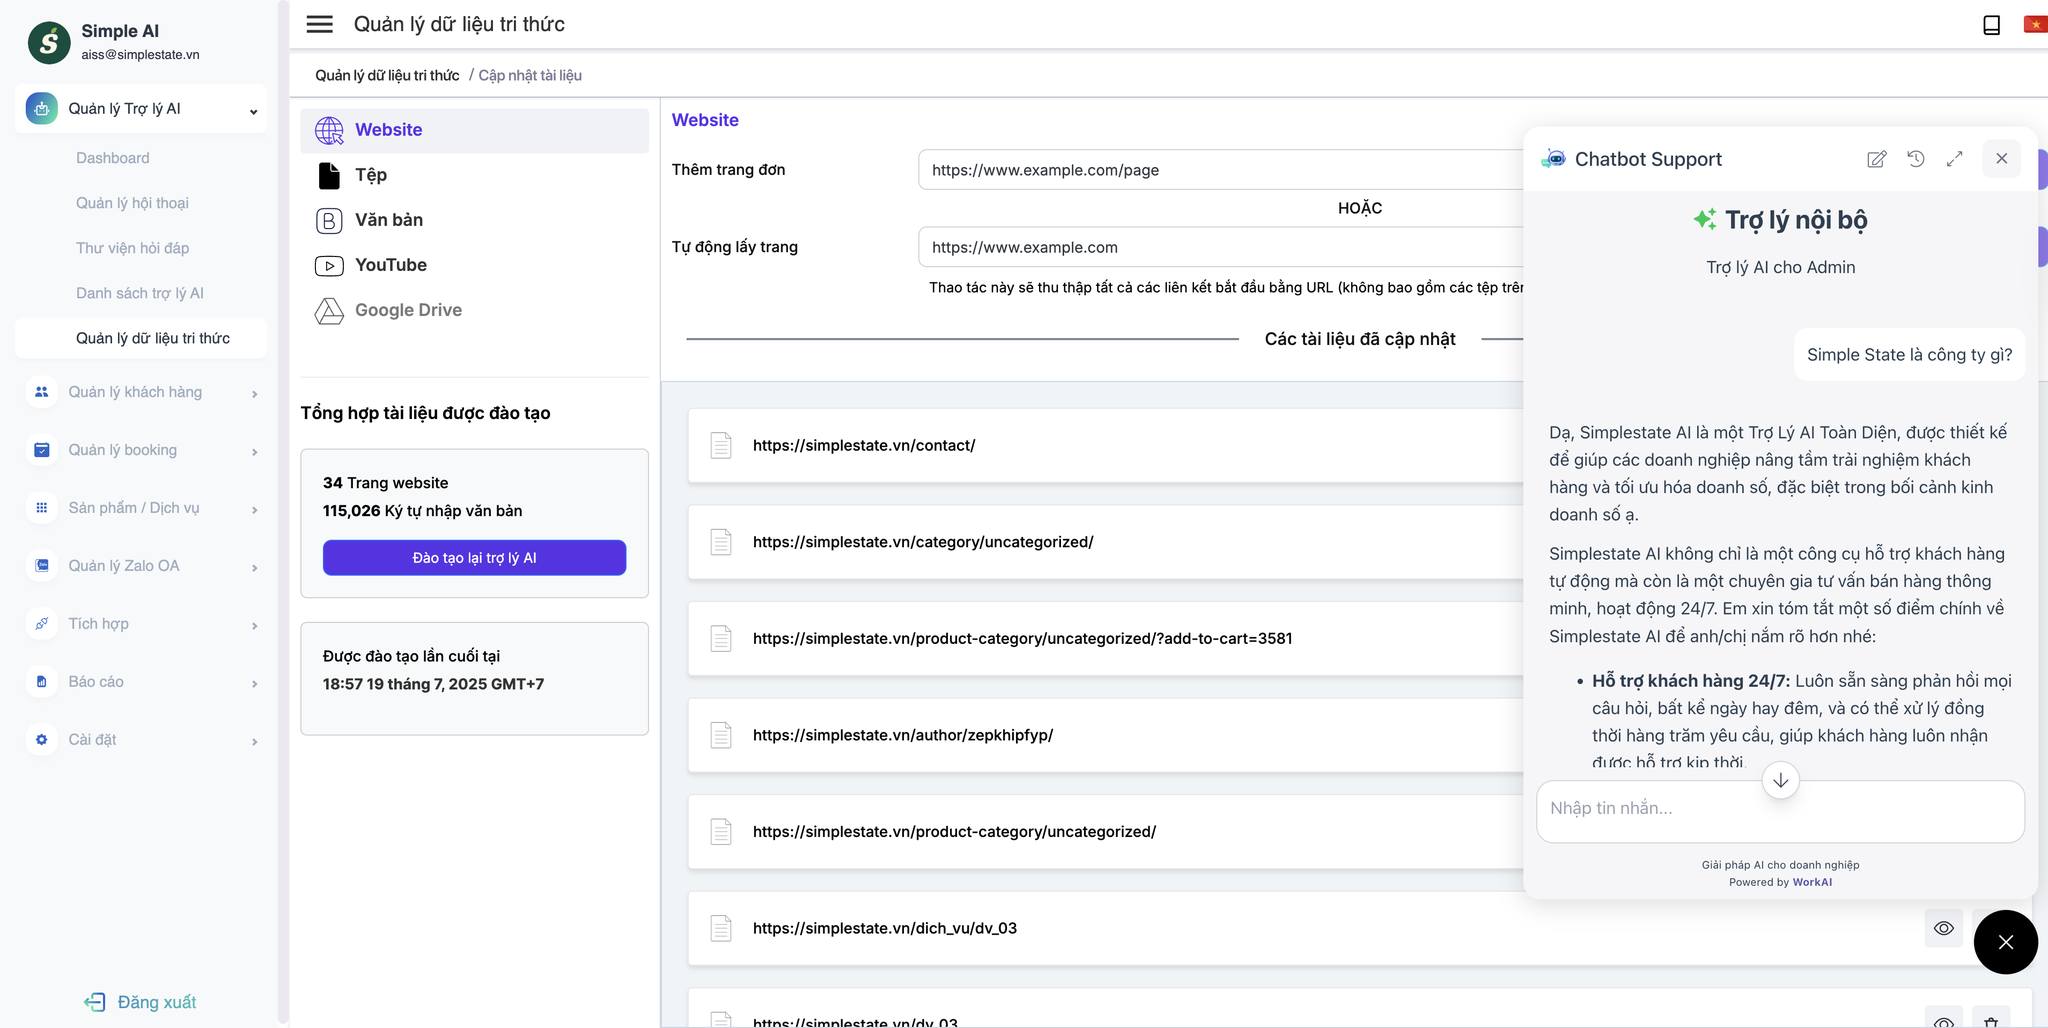This screenshot has width=2048, height=1028.
Task: Click the logout icon next to Đăng xuất
Action: tap(95, 1002)
